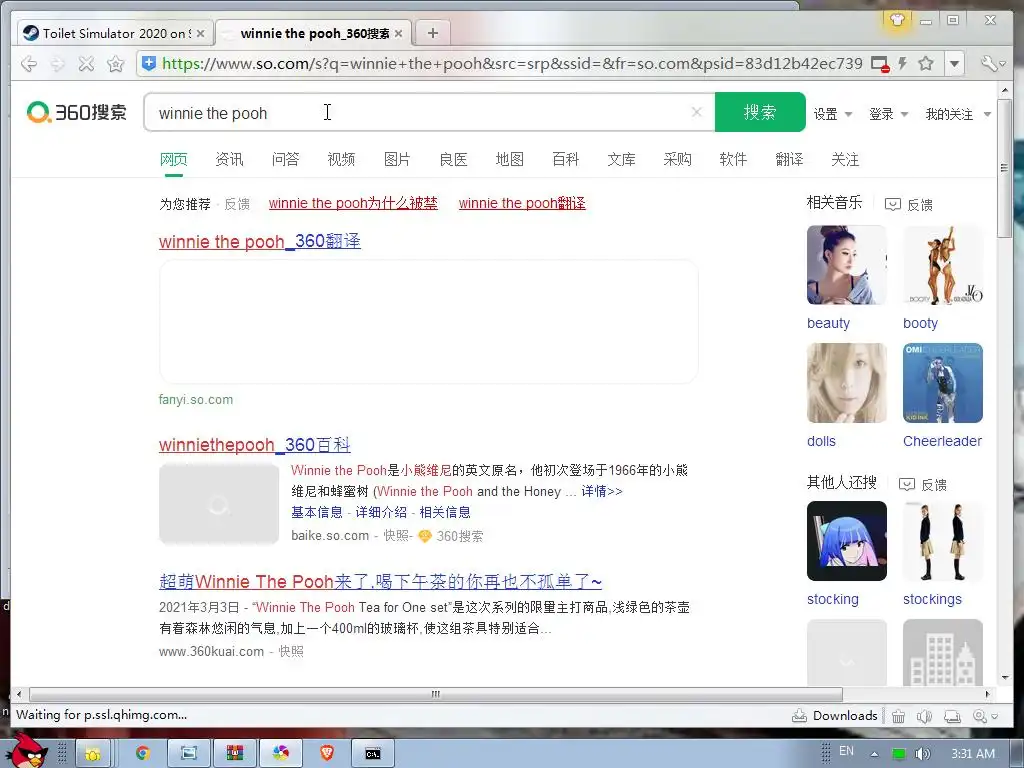The height and width of the screenshot is (768, 1024).
Task: Open zoom magnifier dropdown in status bar
Action: pyautogui.click(x=985, y=716)
